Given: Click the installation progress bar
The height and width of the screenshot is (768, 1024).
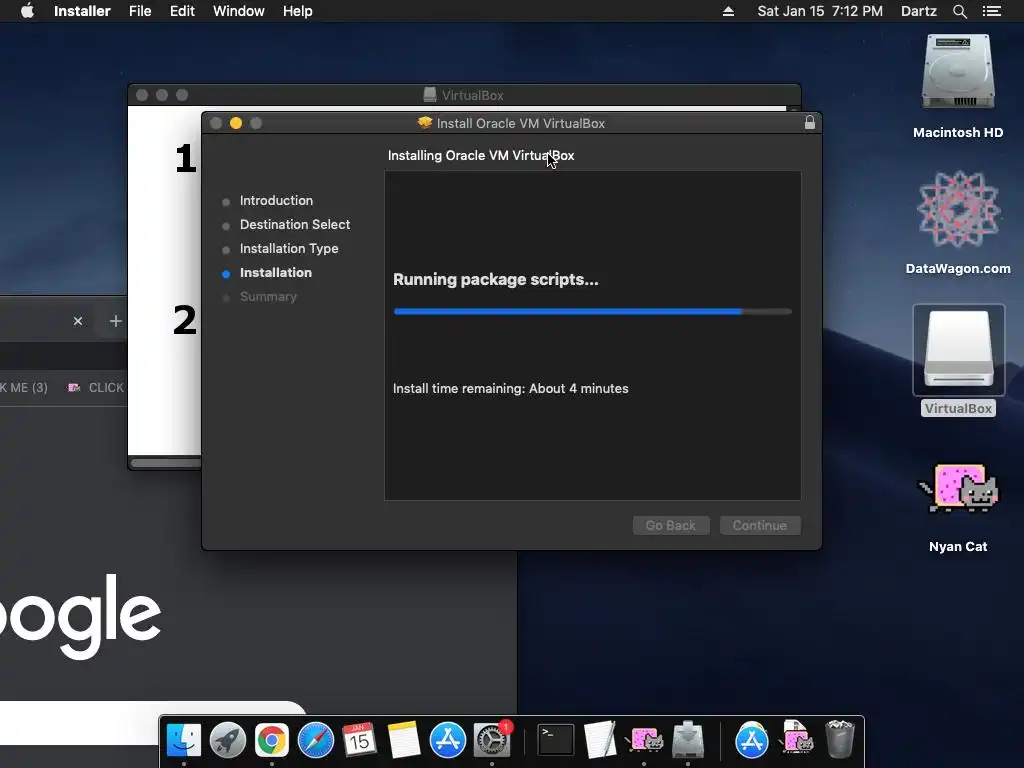Looking at the screenshot, I should click(592, 312).
